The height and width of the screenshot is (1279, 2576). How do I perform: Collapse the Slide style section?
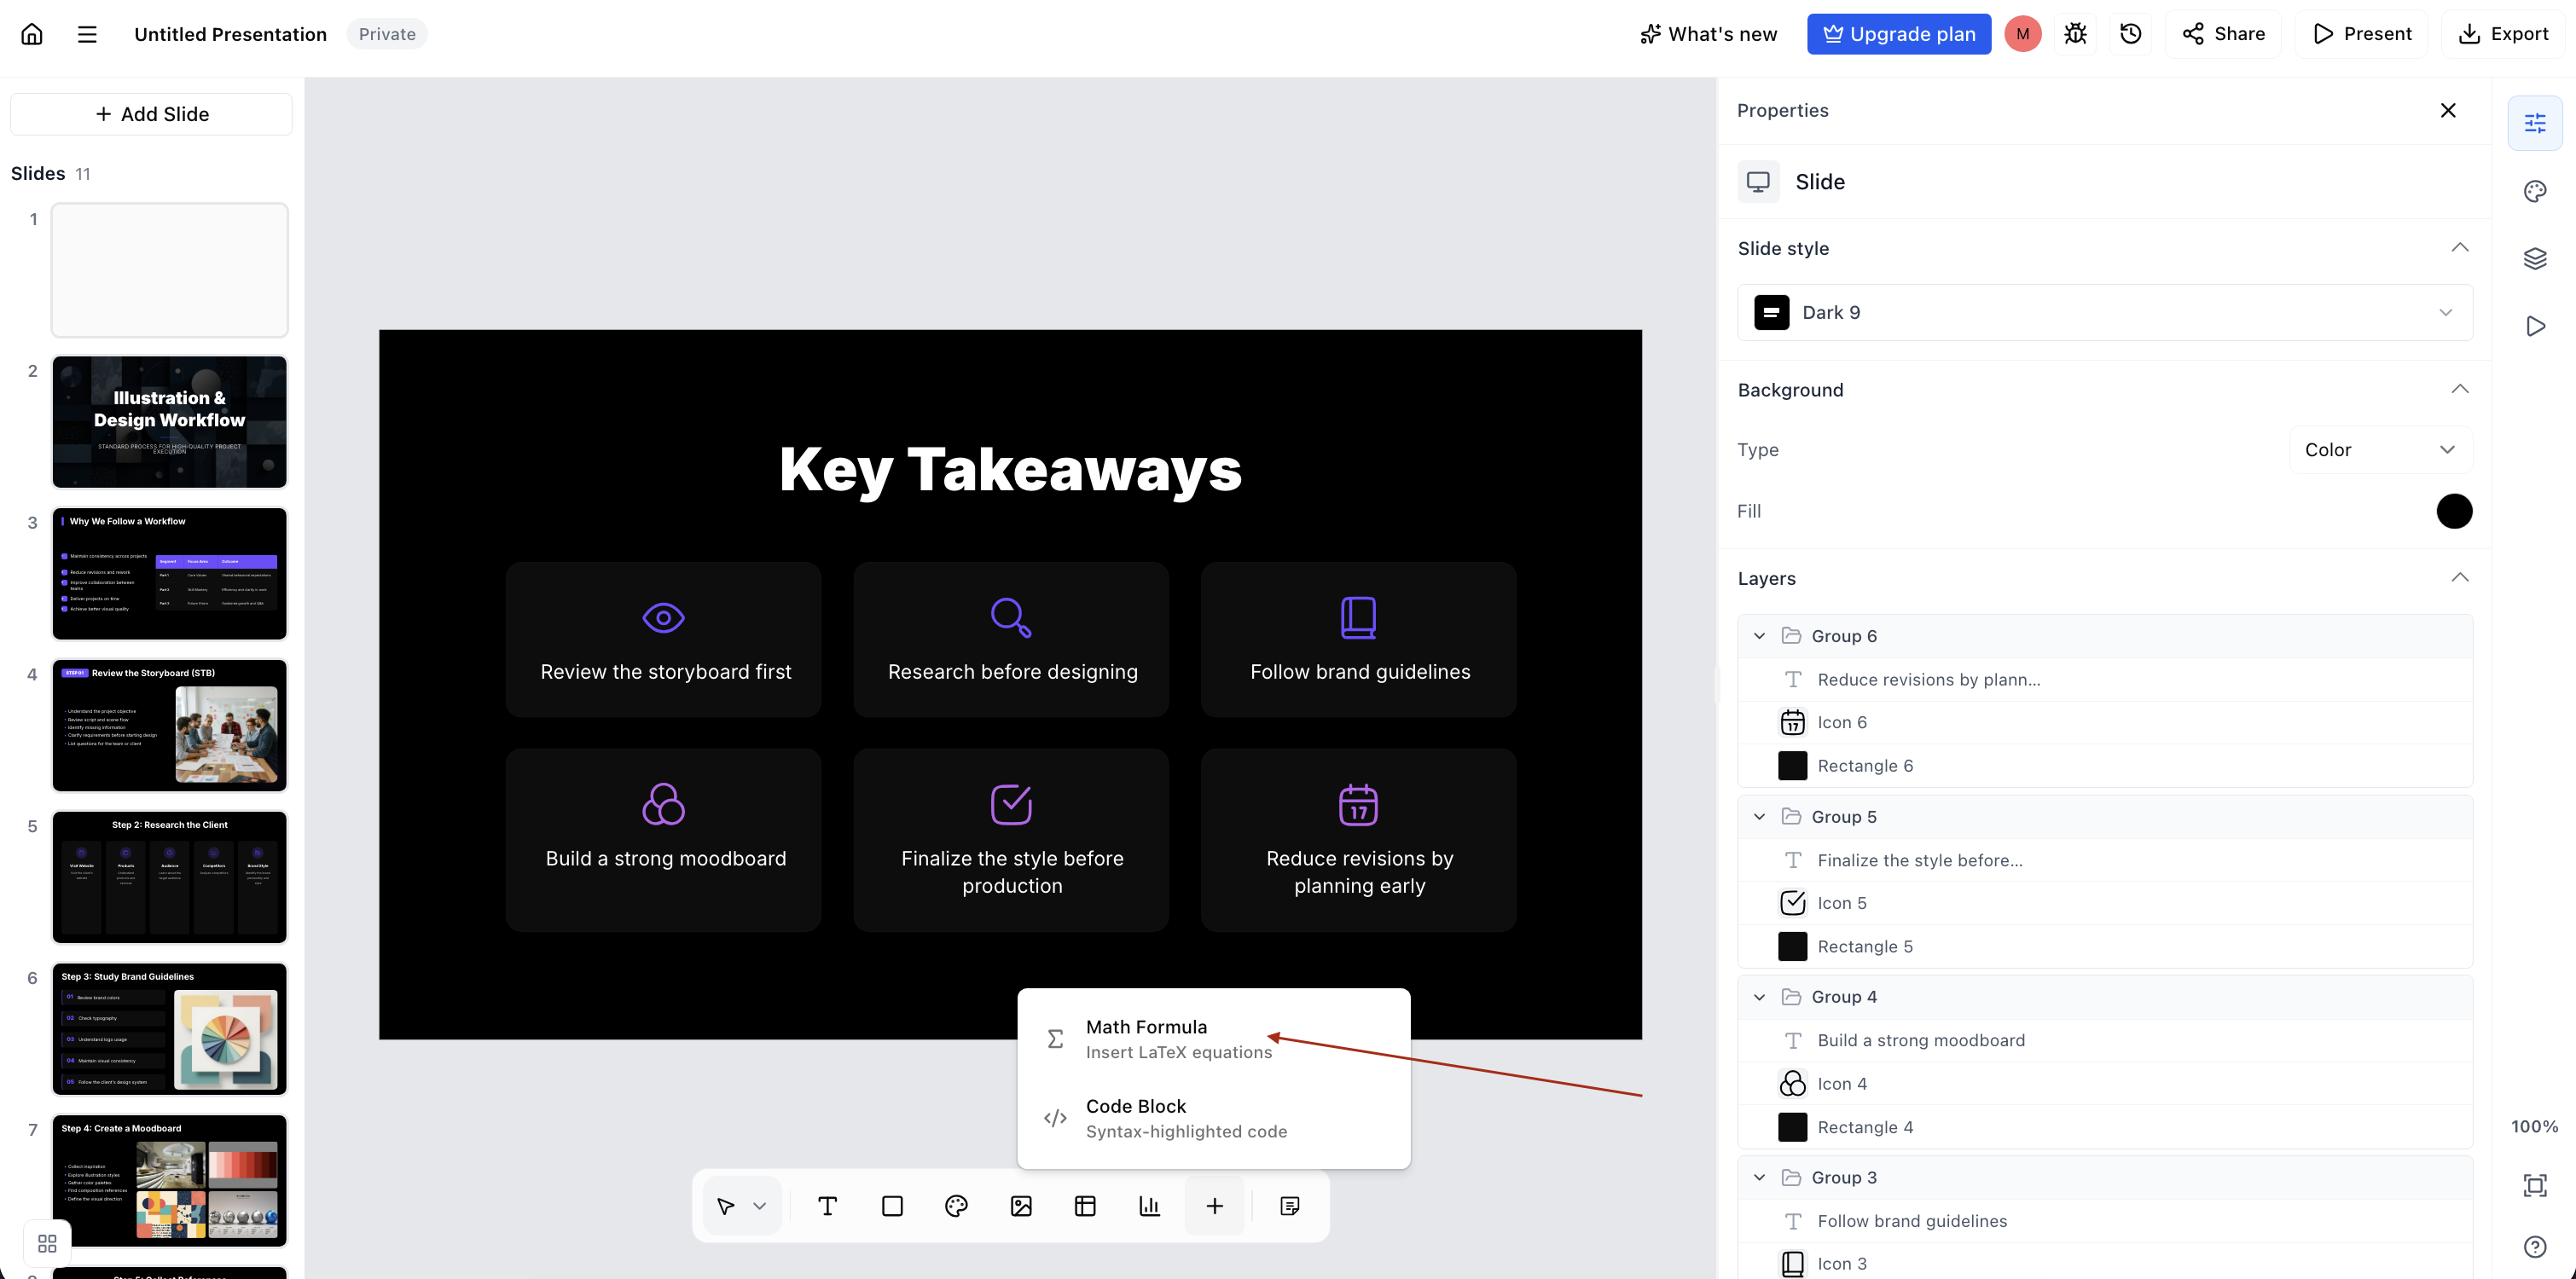2460,248
